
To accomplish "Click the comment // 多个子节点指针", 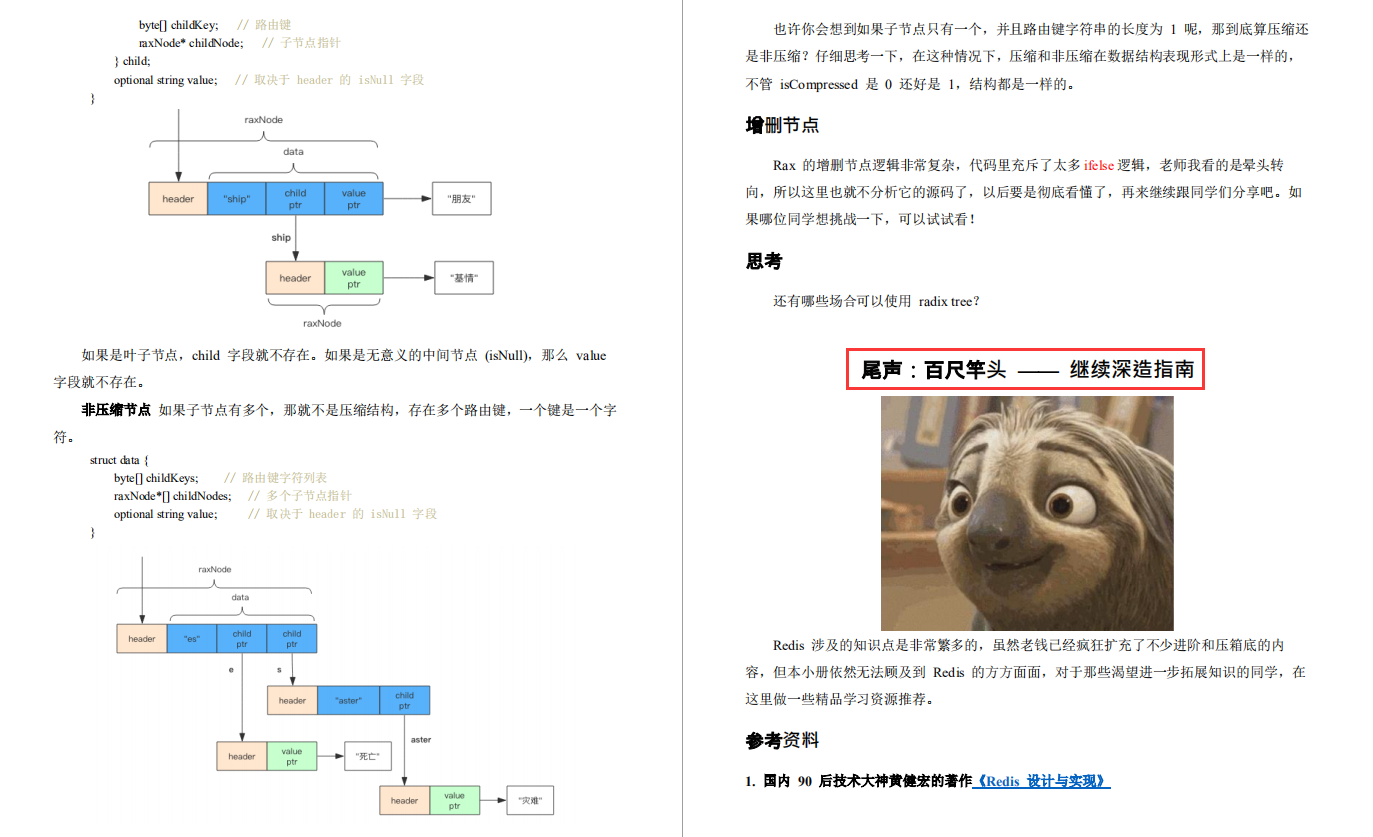I will (x=299, y=496).
